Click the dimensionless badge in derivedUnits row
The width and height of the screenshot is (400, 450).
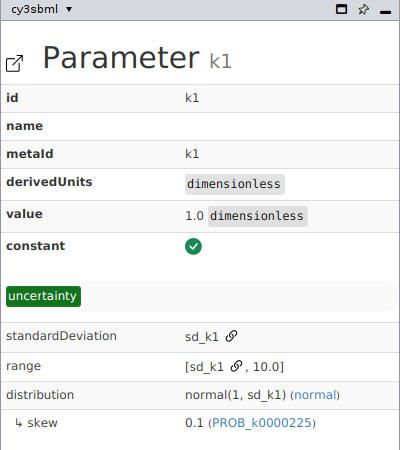[x=235, y=184]
